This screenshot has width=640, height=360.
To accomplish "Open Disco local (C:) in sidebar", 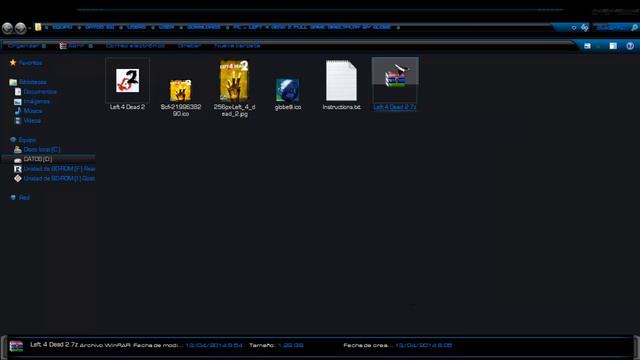I will pyautogui.click(x=42, y=150).
